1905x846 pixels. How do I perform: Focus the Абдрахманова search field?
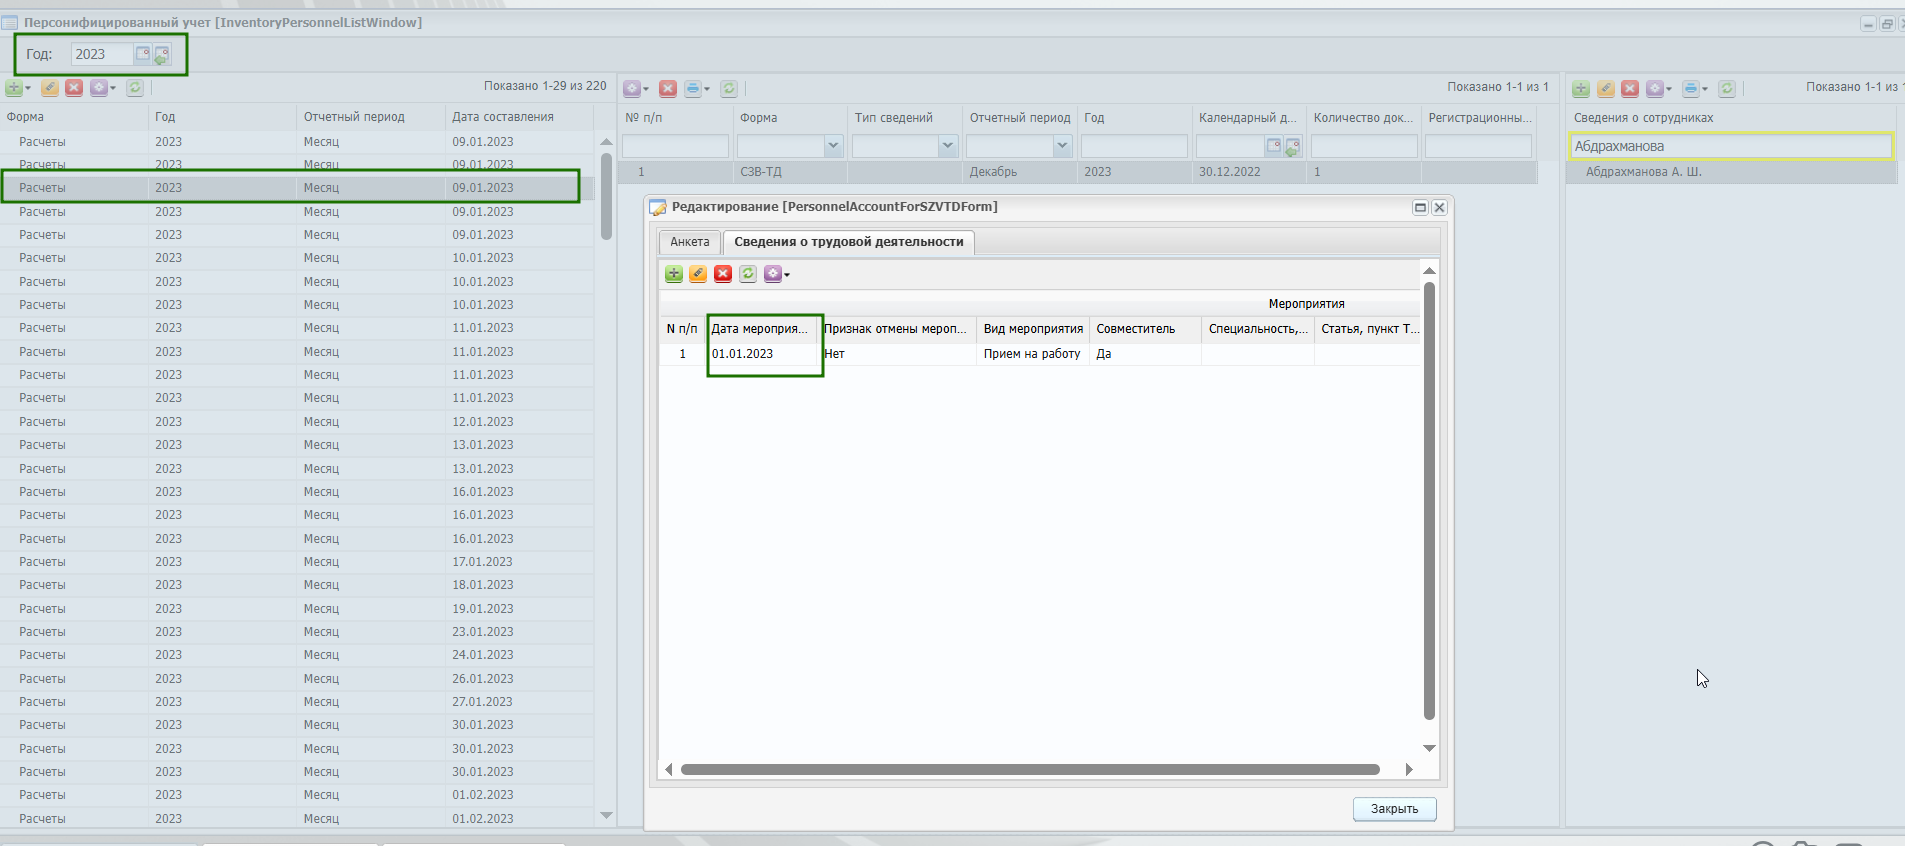(x=1730, y=146)
